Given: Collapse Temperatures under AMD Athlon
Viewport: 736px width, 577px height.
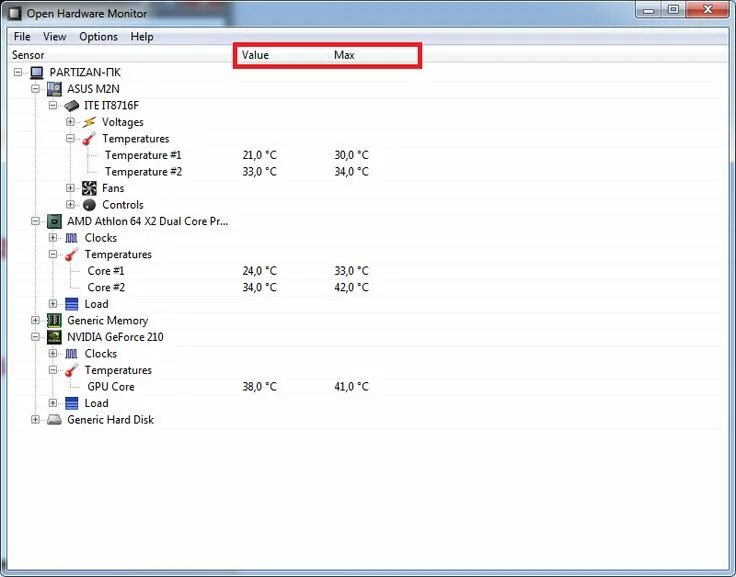Looking at the screenshot, I should [53, 254].
